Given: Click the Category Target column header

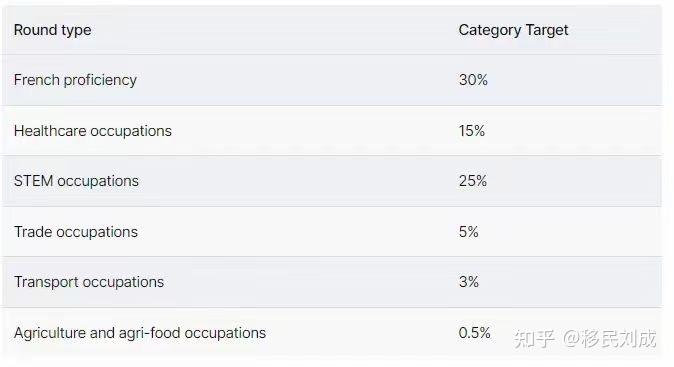Looking at the screenshot, I should tap(513, 30).
